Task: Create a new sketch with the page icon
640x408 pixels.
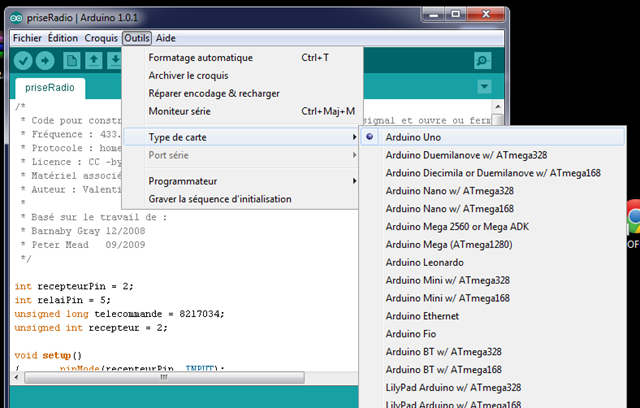Action: tap(72, 61)
